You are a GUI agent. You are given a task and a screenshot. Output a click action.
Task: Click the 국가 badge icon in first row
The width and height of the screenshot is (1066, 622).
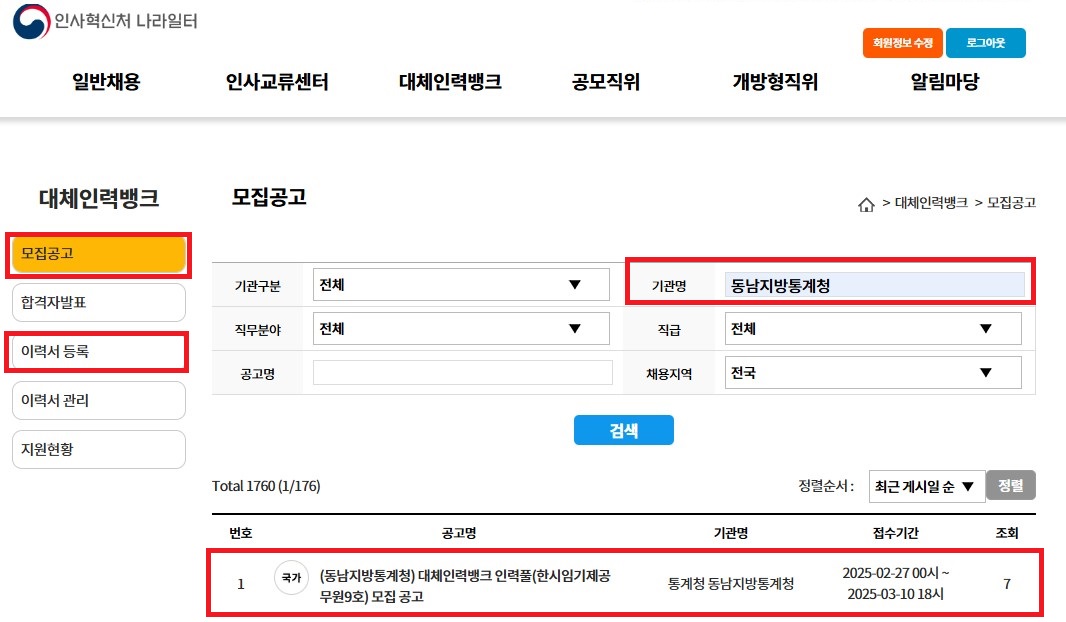291,578
